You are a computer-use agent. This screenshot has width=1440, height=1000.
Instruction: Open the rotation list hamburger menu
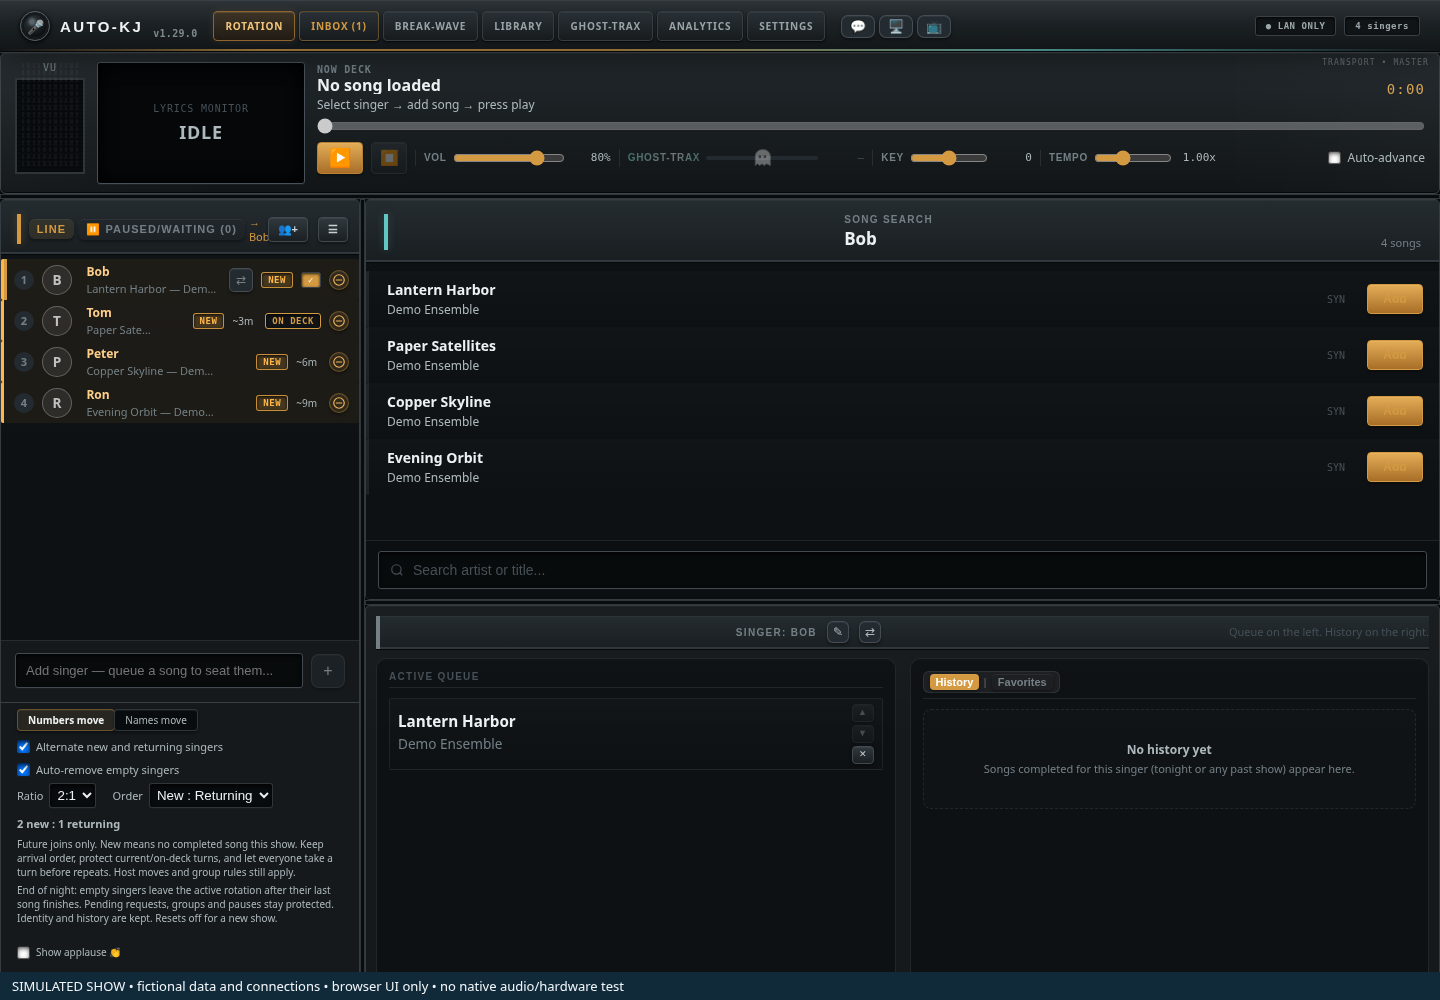point(333,230)
